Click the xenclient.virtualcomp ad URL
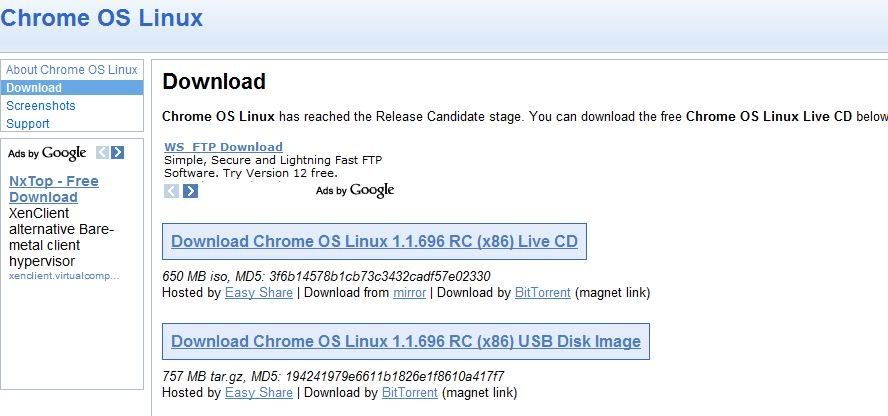The height and width of the screenshot is (416, 888). pos(64,276)
